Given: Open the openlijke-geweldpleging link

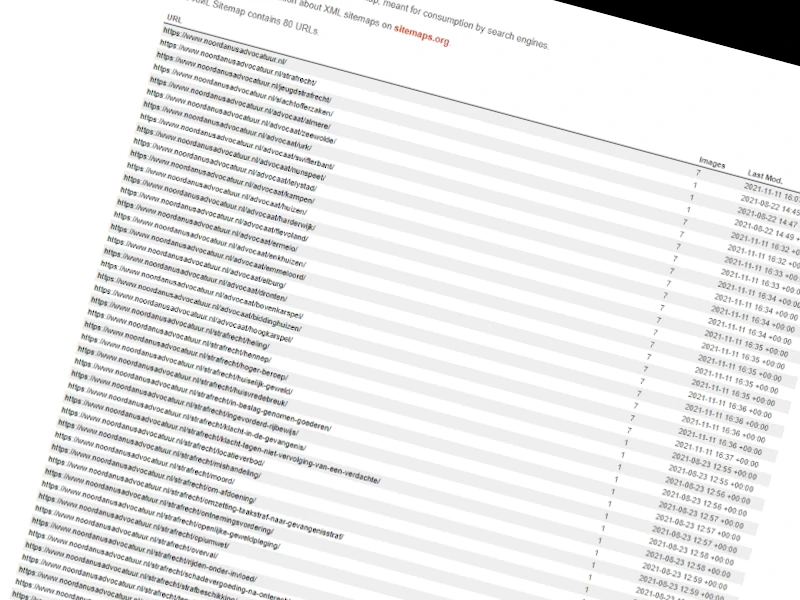Looking at the screenshot, I should coord(160,515).
